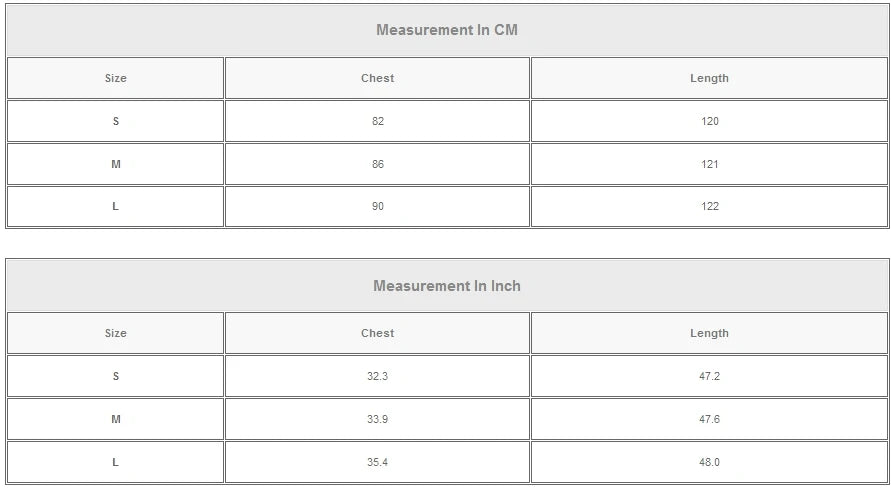Viewport: 891px width, 491px height.
Task: Select the length value 122 cell
Action: pyautogui.click(x=709, y=206)
